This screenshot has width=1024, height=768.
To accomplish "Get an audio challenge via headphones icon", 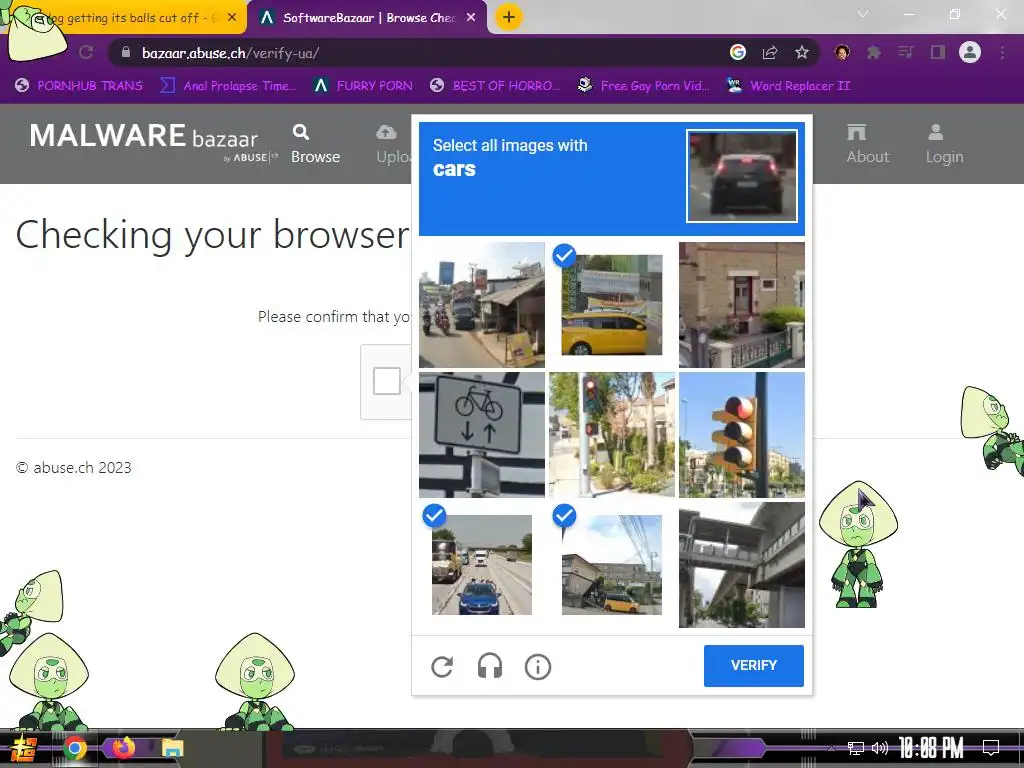I will [x=490, y=666].
